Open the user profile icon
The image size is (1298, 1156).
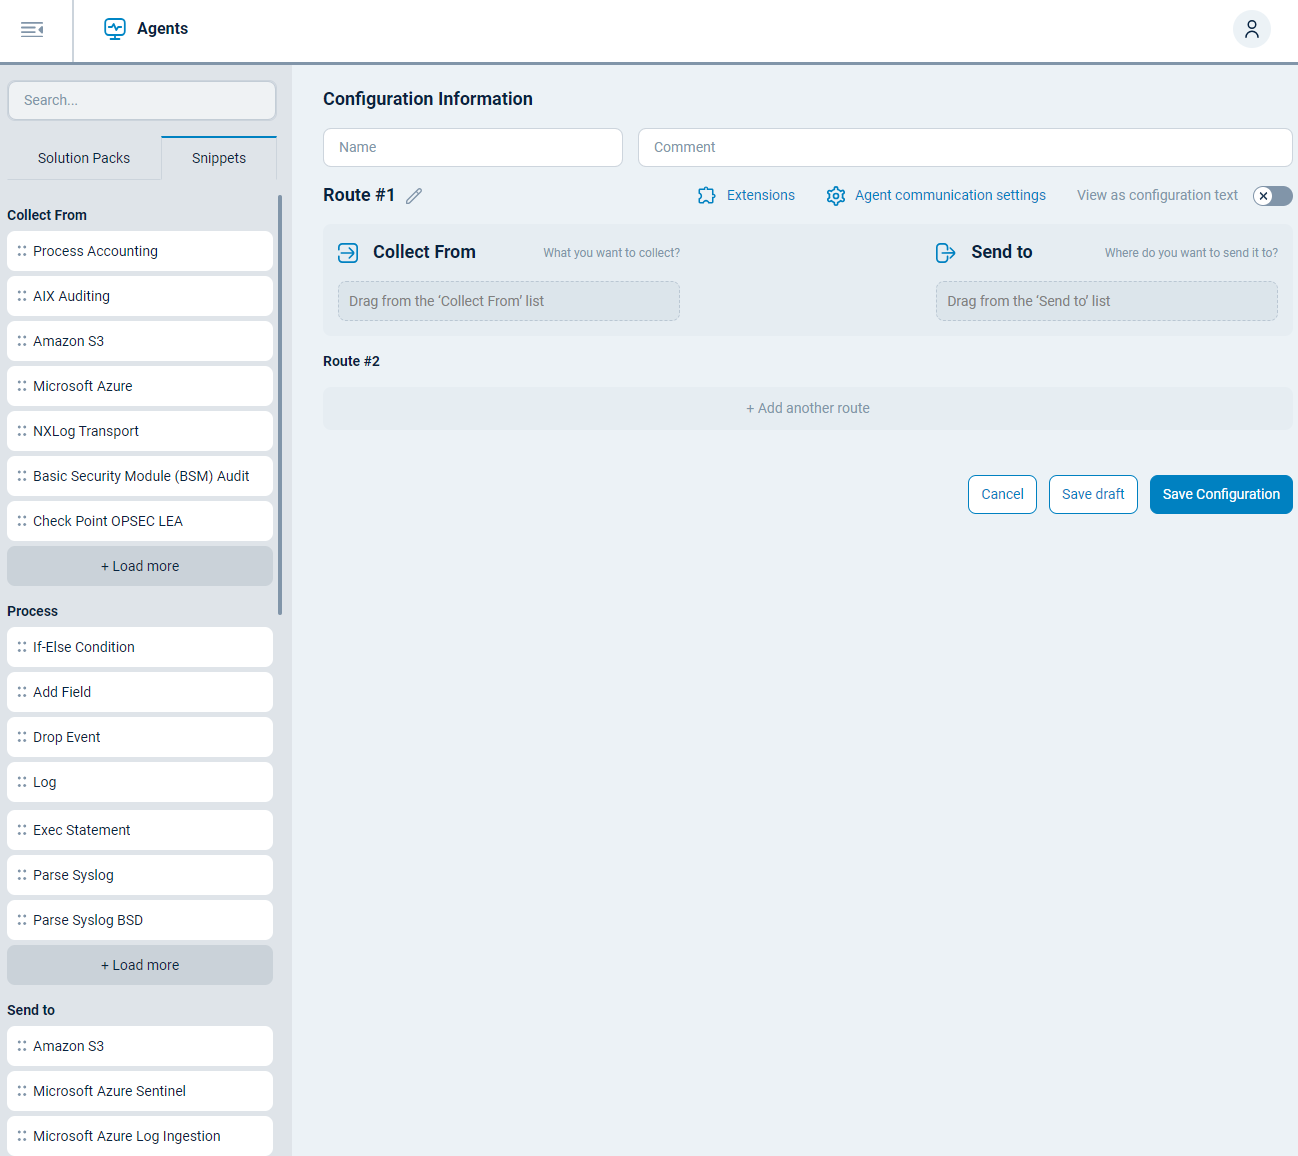[x=1252, y=29]
